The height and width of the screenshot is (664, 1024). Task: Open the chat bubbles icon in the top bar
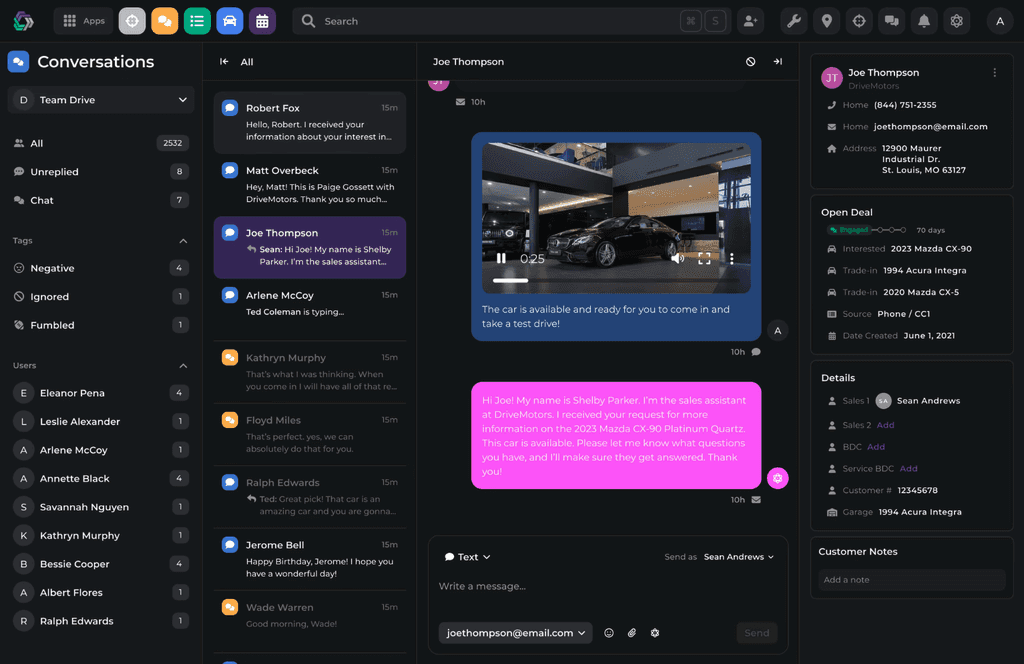click(891, 20)
